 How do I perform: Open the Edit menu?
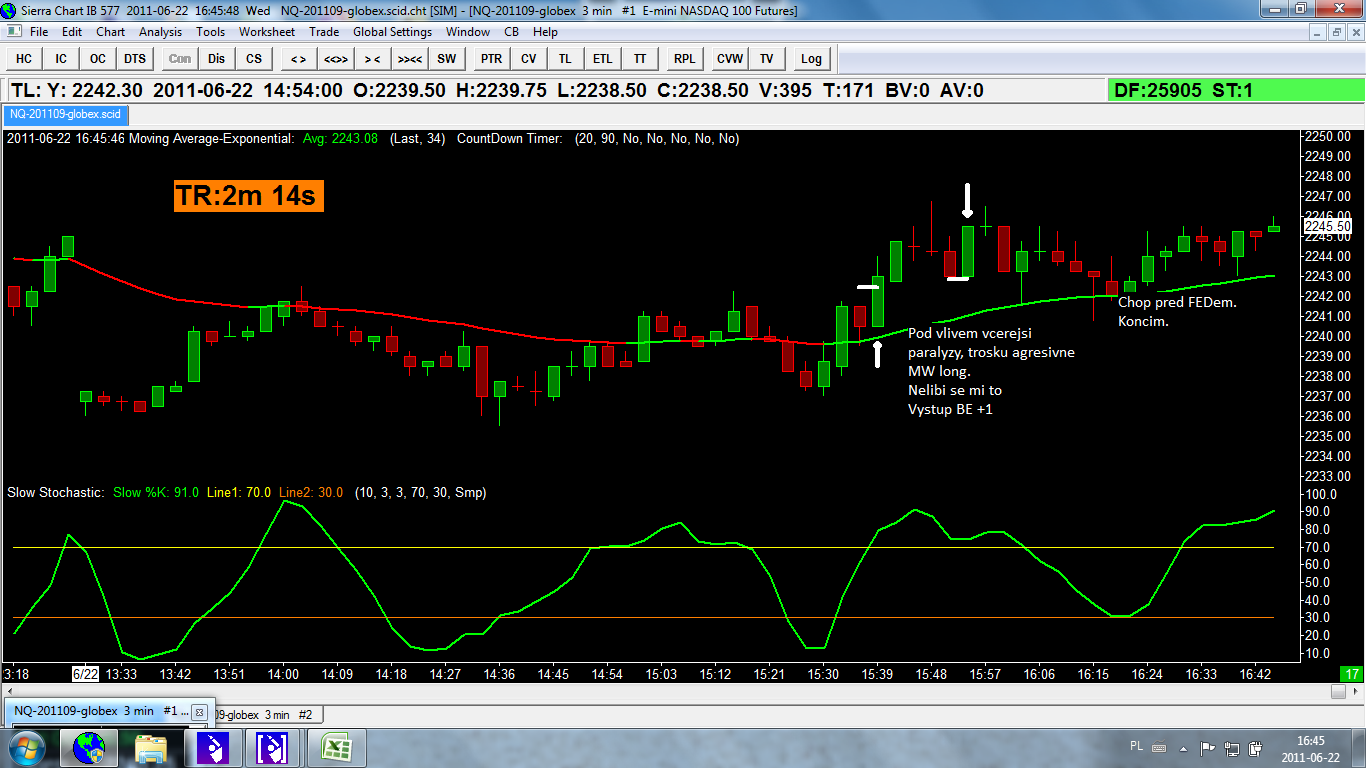pyautogui.click(x=72, y=32)
